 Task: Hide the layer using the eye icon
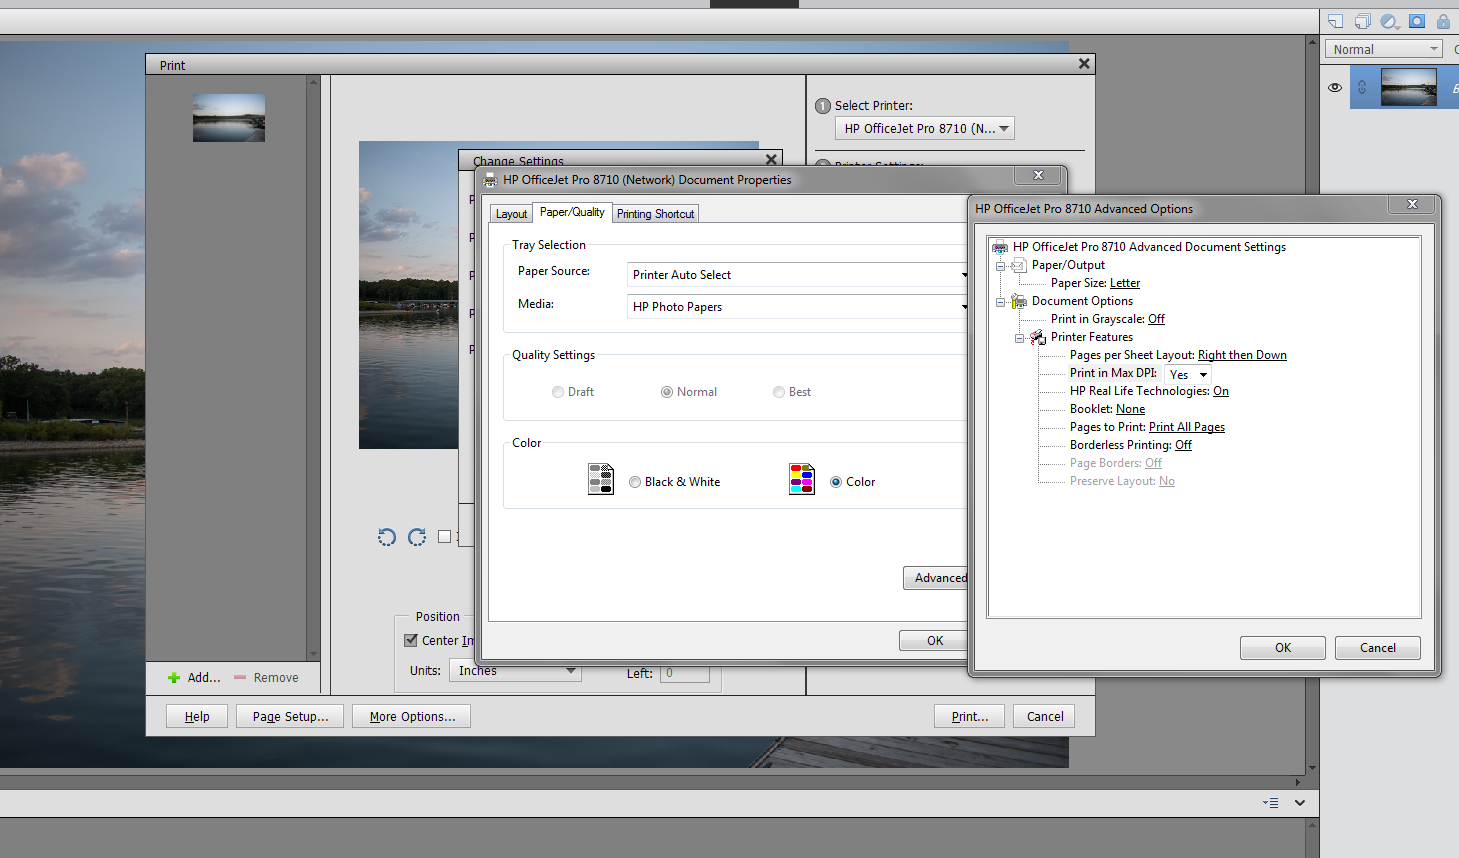pos(1335,88)
